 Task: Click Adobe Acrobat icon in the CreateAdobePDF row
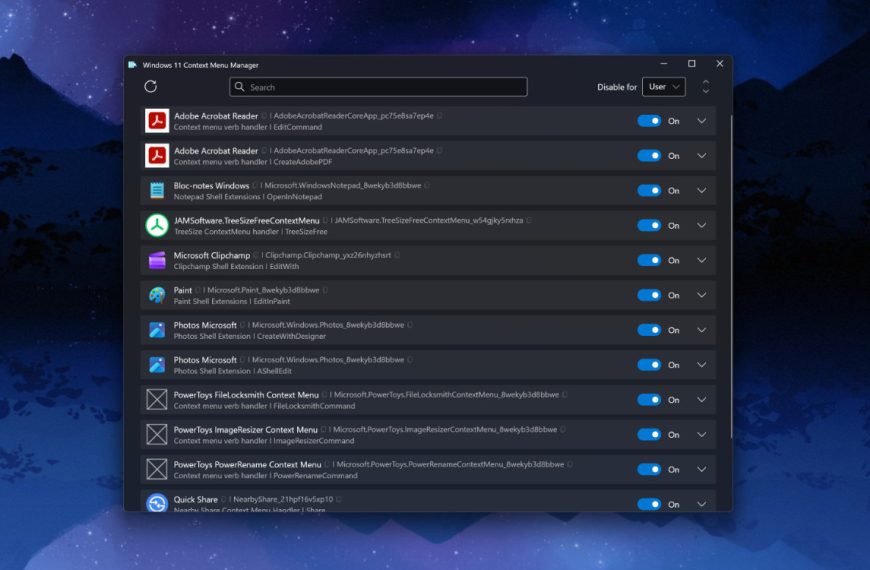[x=157, y=156]
